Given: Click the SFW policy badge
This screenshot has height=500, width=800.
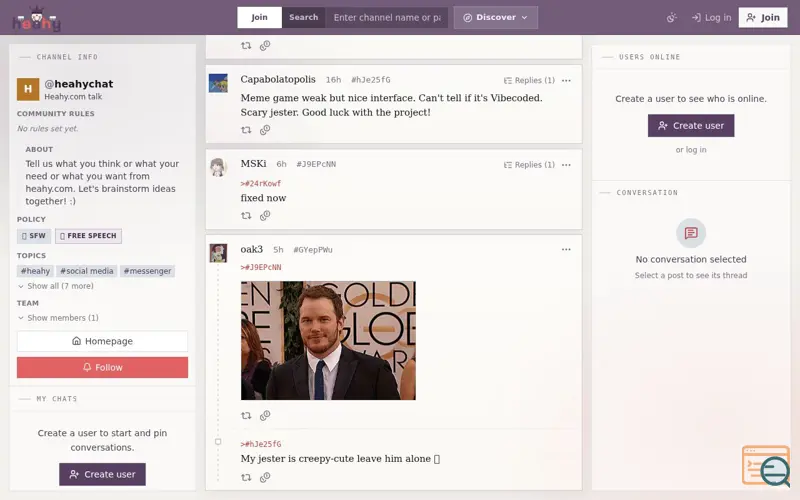Looking at the screenshot, I should pos(34,236).
